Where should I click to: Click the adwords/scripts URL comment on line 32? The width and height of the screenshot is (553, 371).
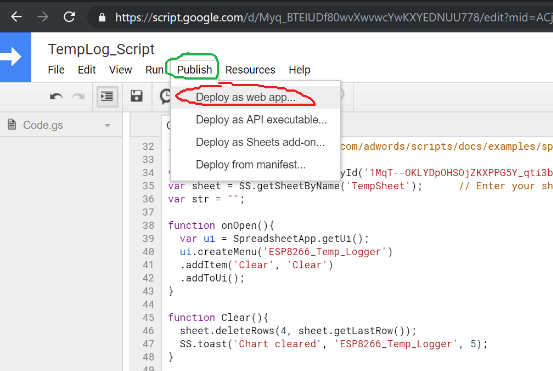point(446,146)
